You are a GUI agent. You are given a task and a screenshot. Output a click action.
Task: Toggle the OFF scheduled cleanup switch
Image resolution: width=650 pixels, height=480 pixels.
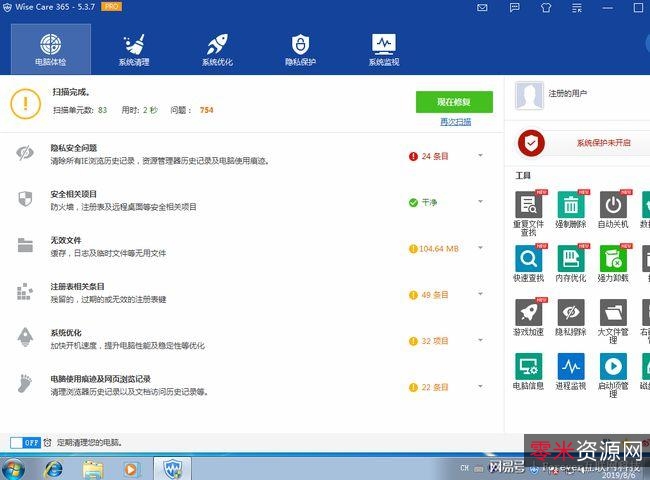[x=25, y=443]
